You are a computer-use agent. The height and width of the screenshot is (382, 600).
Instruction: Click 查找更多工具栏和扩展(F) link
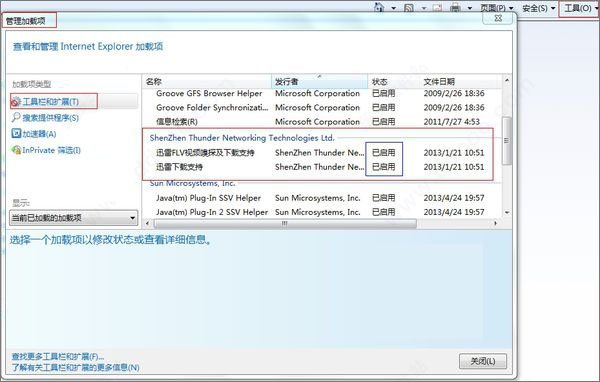58,357
